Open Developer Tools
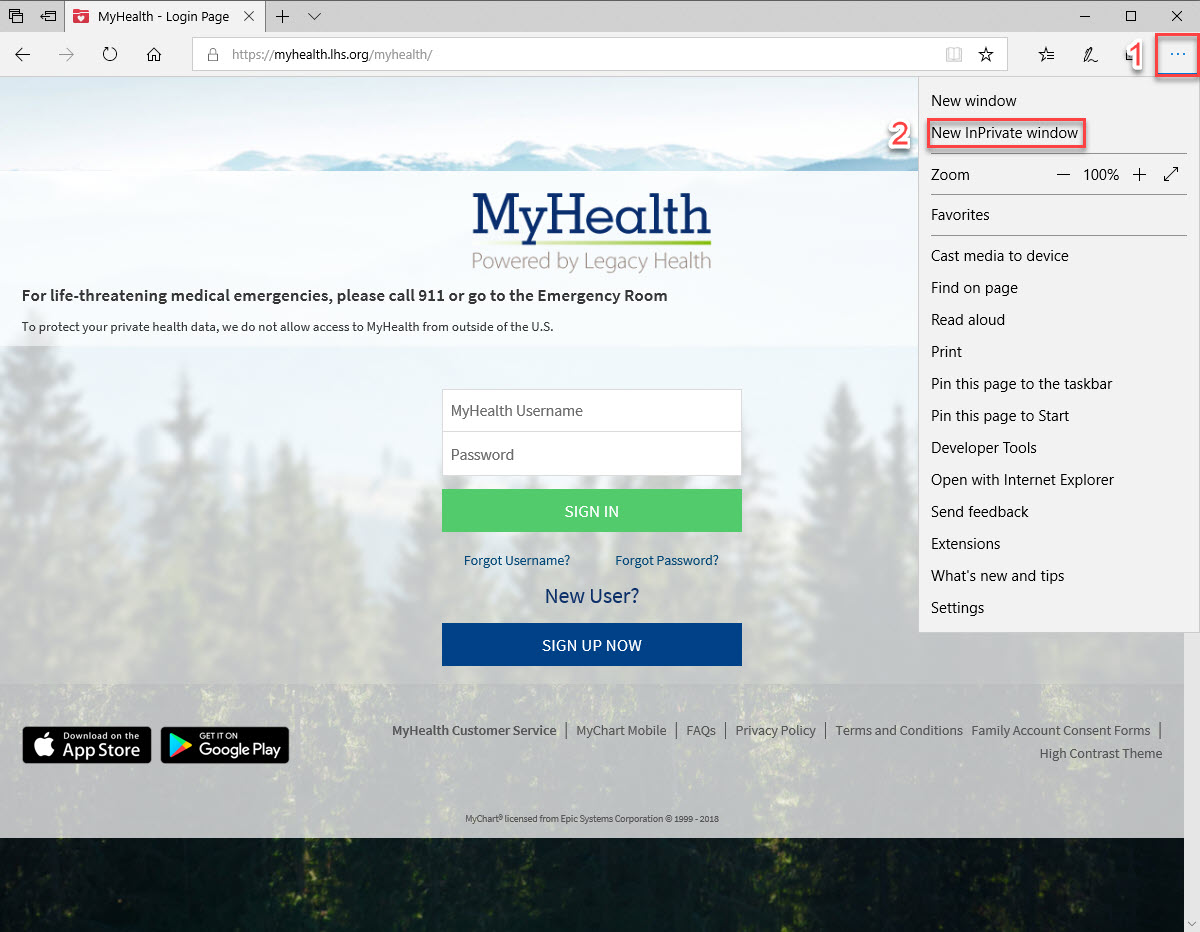 984,448
